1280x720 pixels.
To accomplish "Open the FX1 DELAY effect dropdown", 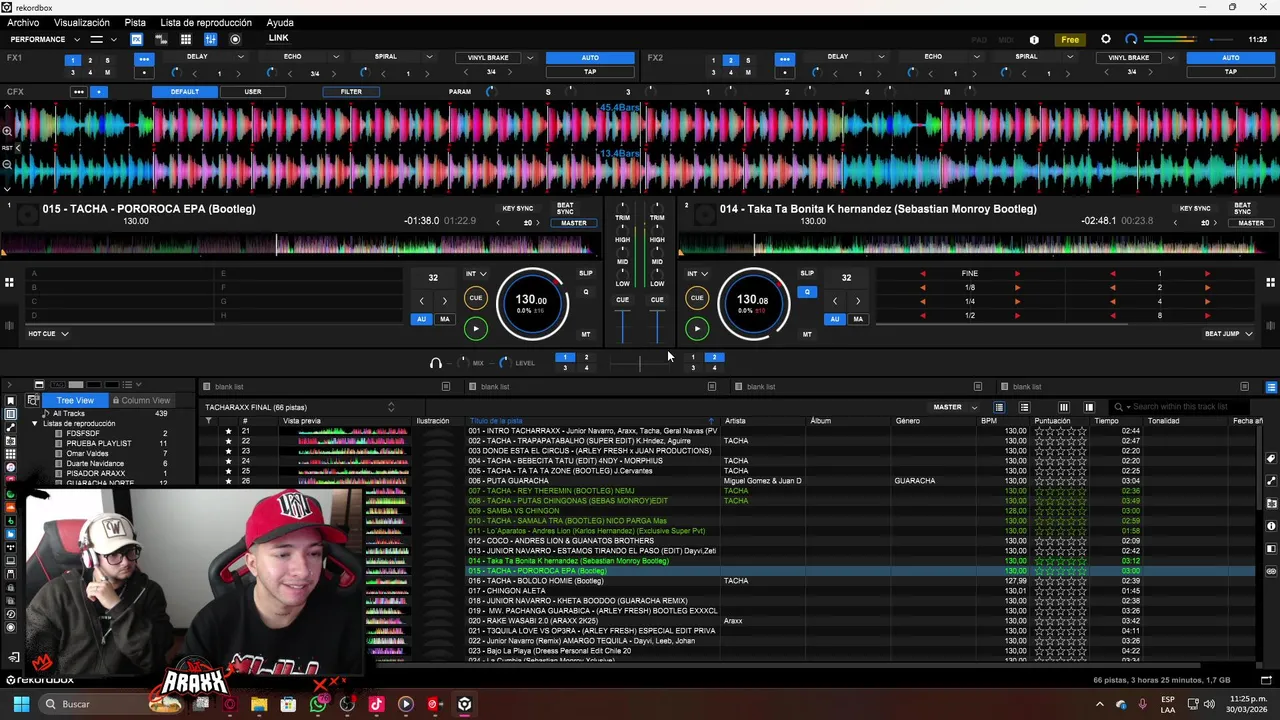I will [x=240, y=57].
